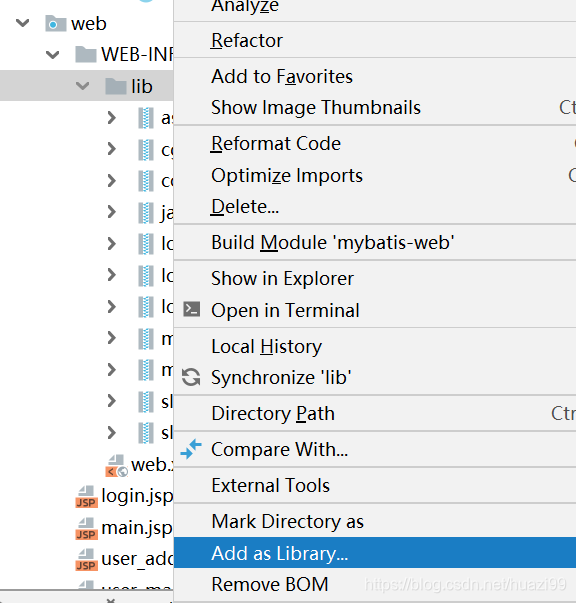Click the Open in Terminal icon
This screenshot has width=576, height=603.
click(x=191, y=309)
